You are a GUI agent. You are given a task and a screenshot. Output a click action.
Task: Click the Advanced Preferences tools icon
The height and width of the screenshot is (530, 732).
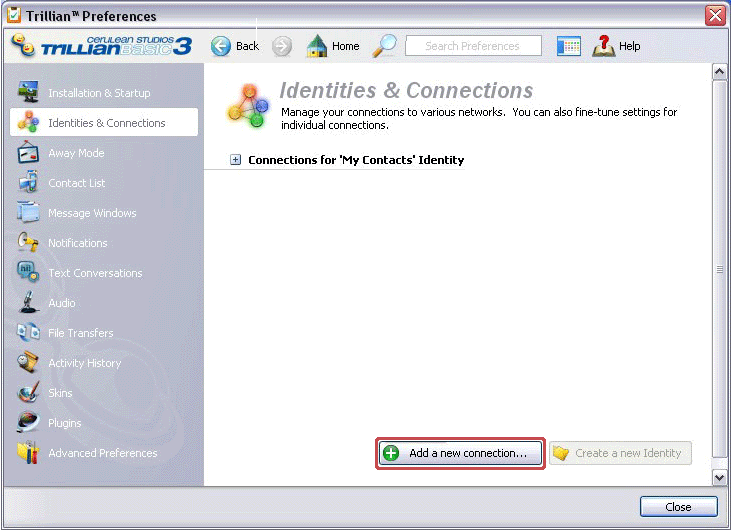pos(28,452)
